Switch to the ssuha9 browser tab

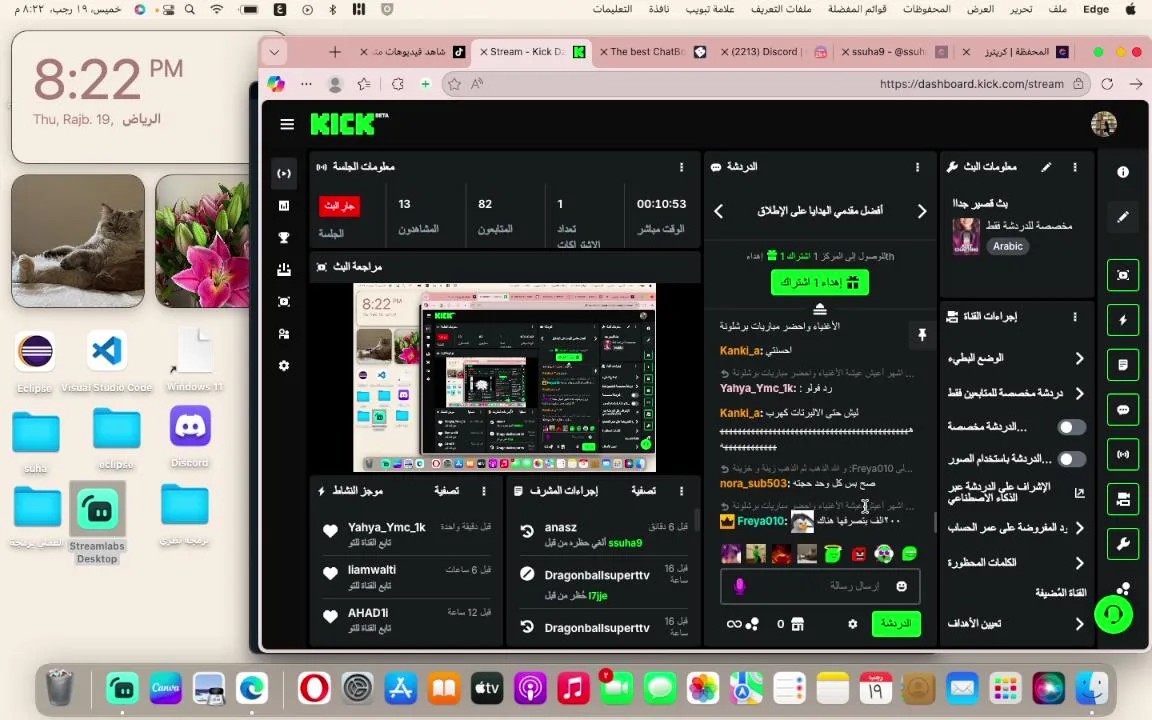click(894, 52)
